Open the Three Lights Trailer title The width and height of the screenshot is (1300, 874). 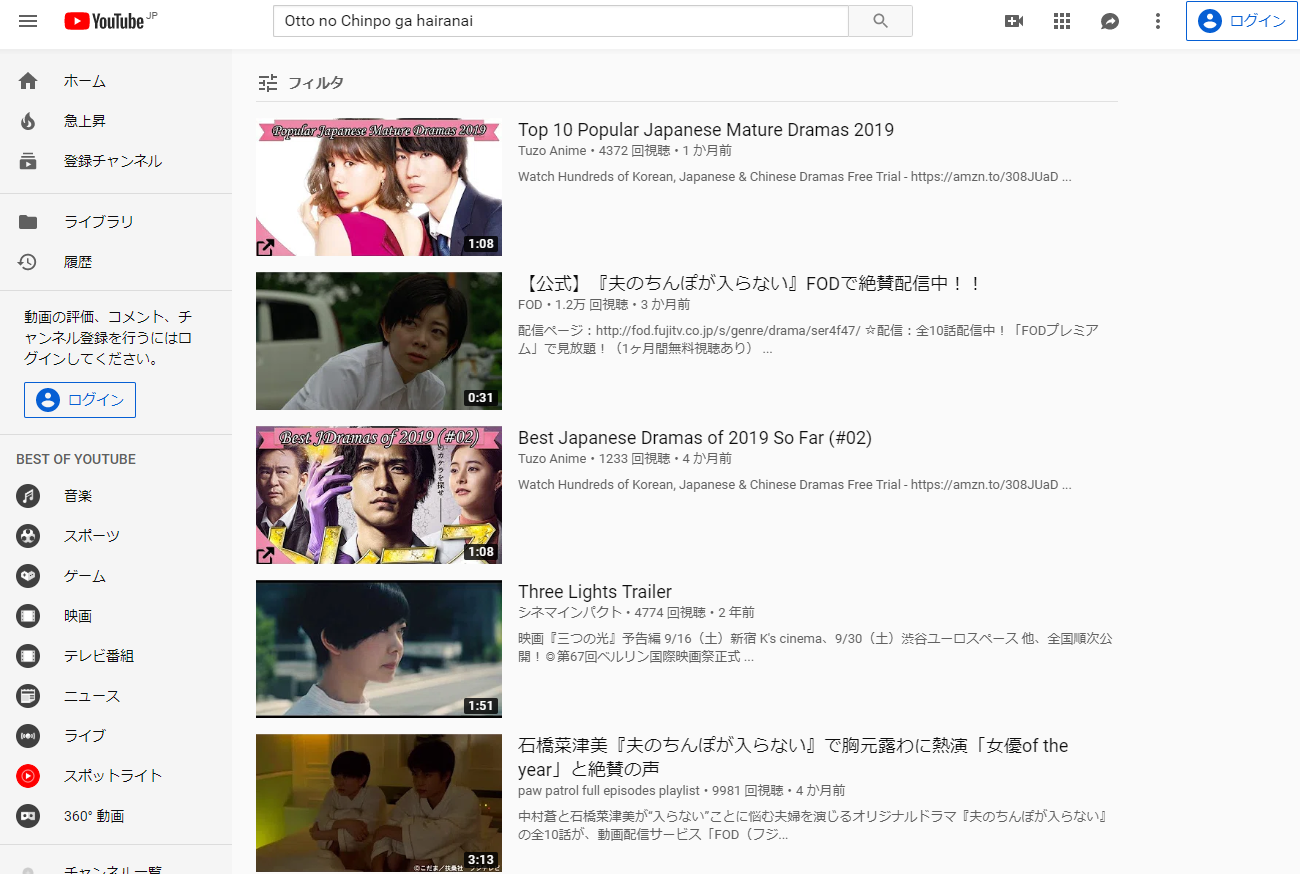[595, 592]
